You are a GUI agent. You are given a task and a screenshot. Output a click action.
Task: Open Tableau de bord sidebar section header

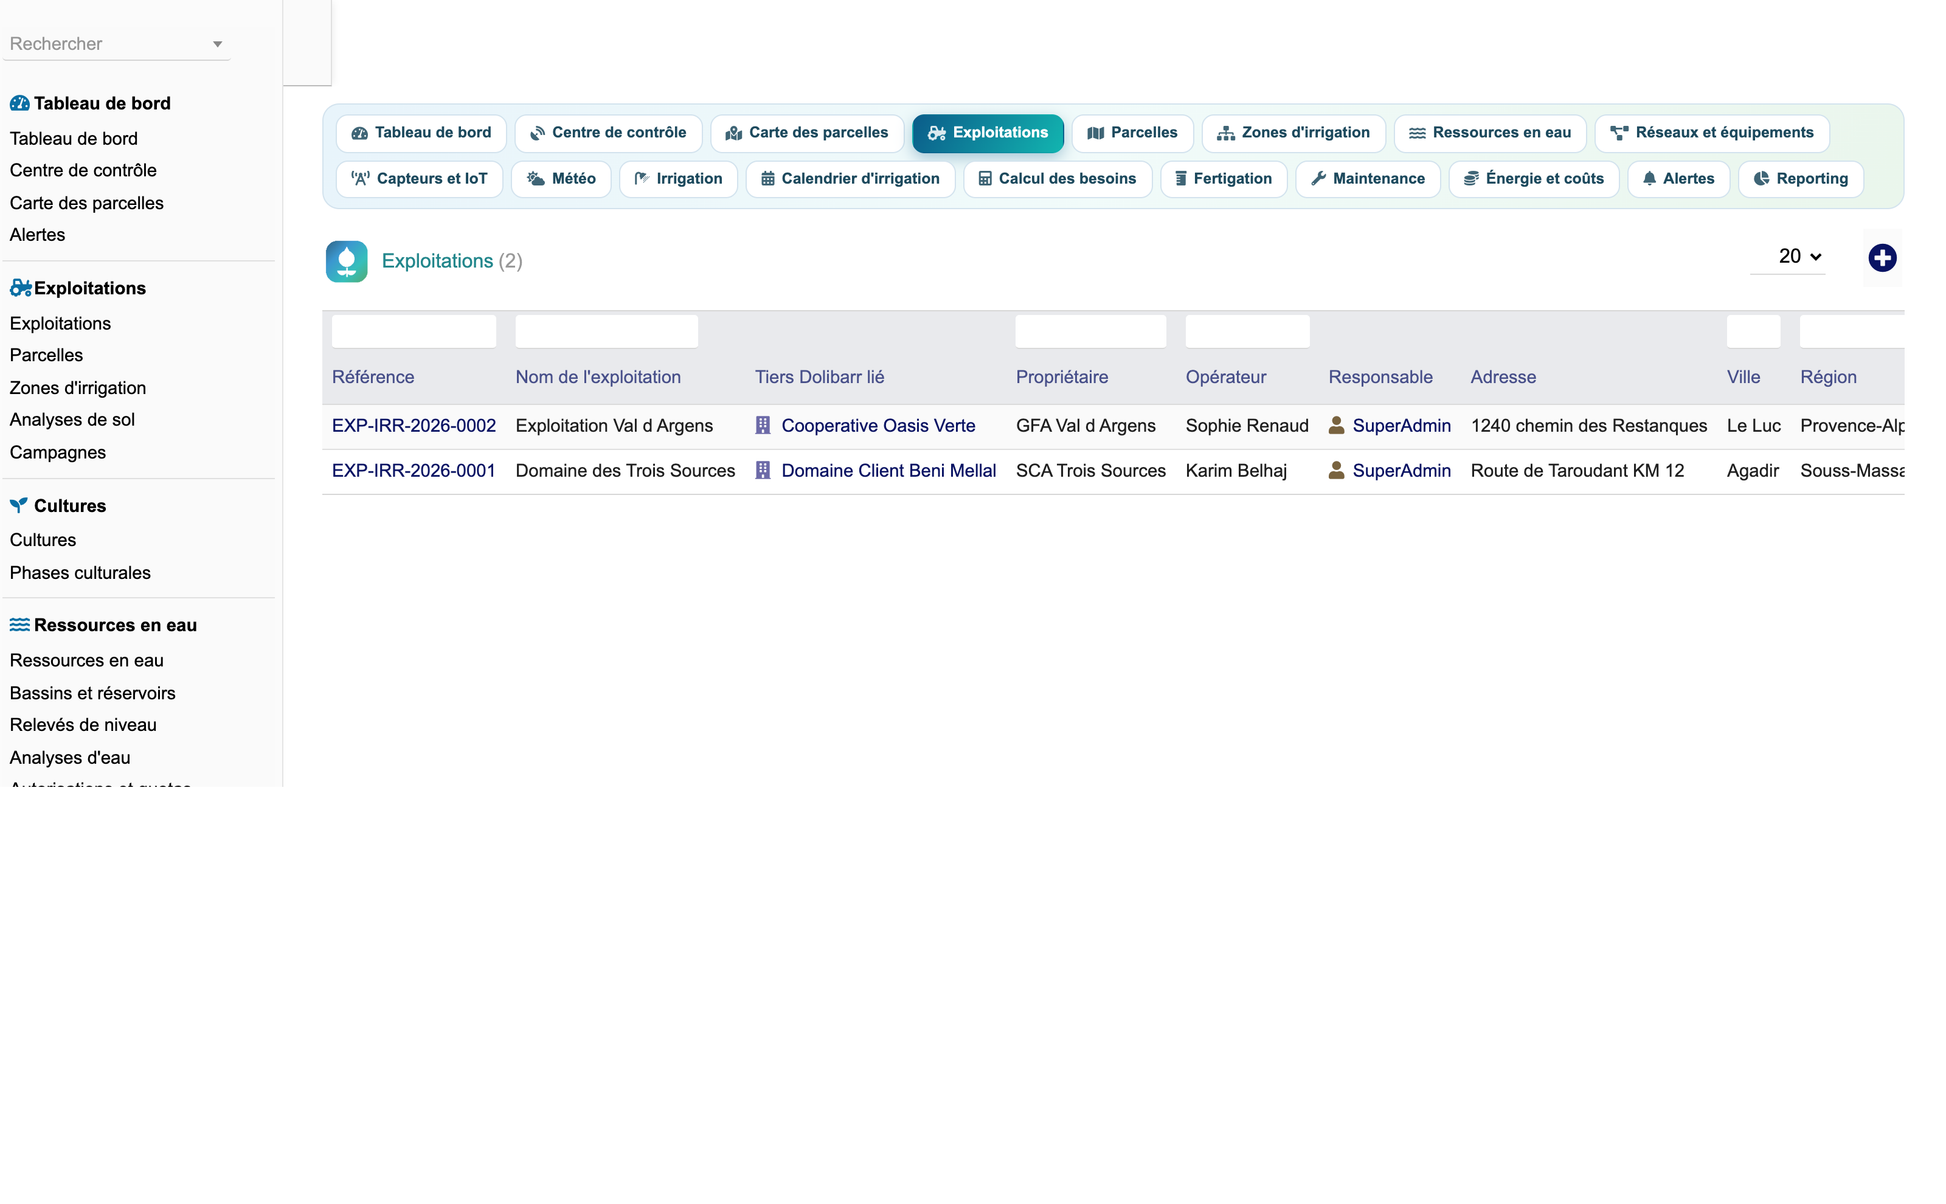(90, 104)
